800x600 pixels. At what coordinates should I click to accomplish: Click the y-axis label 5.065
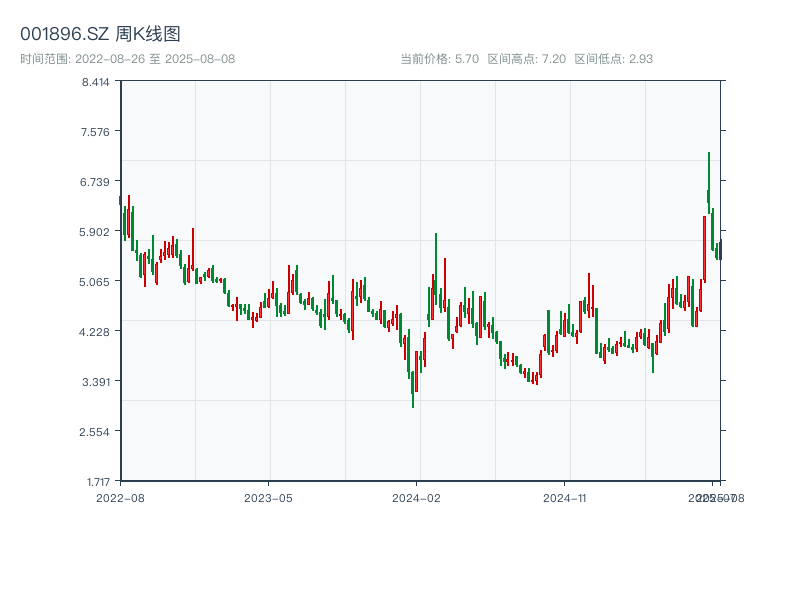tap(94, 282)
